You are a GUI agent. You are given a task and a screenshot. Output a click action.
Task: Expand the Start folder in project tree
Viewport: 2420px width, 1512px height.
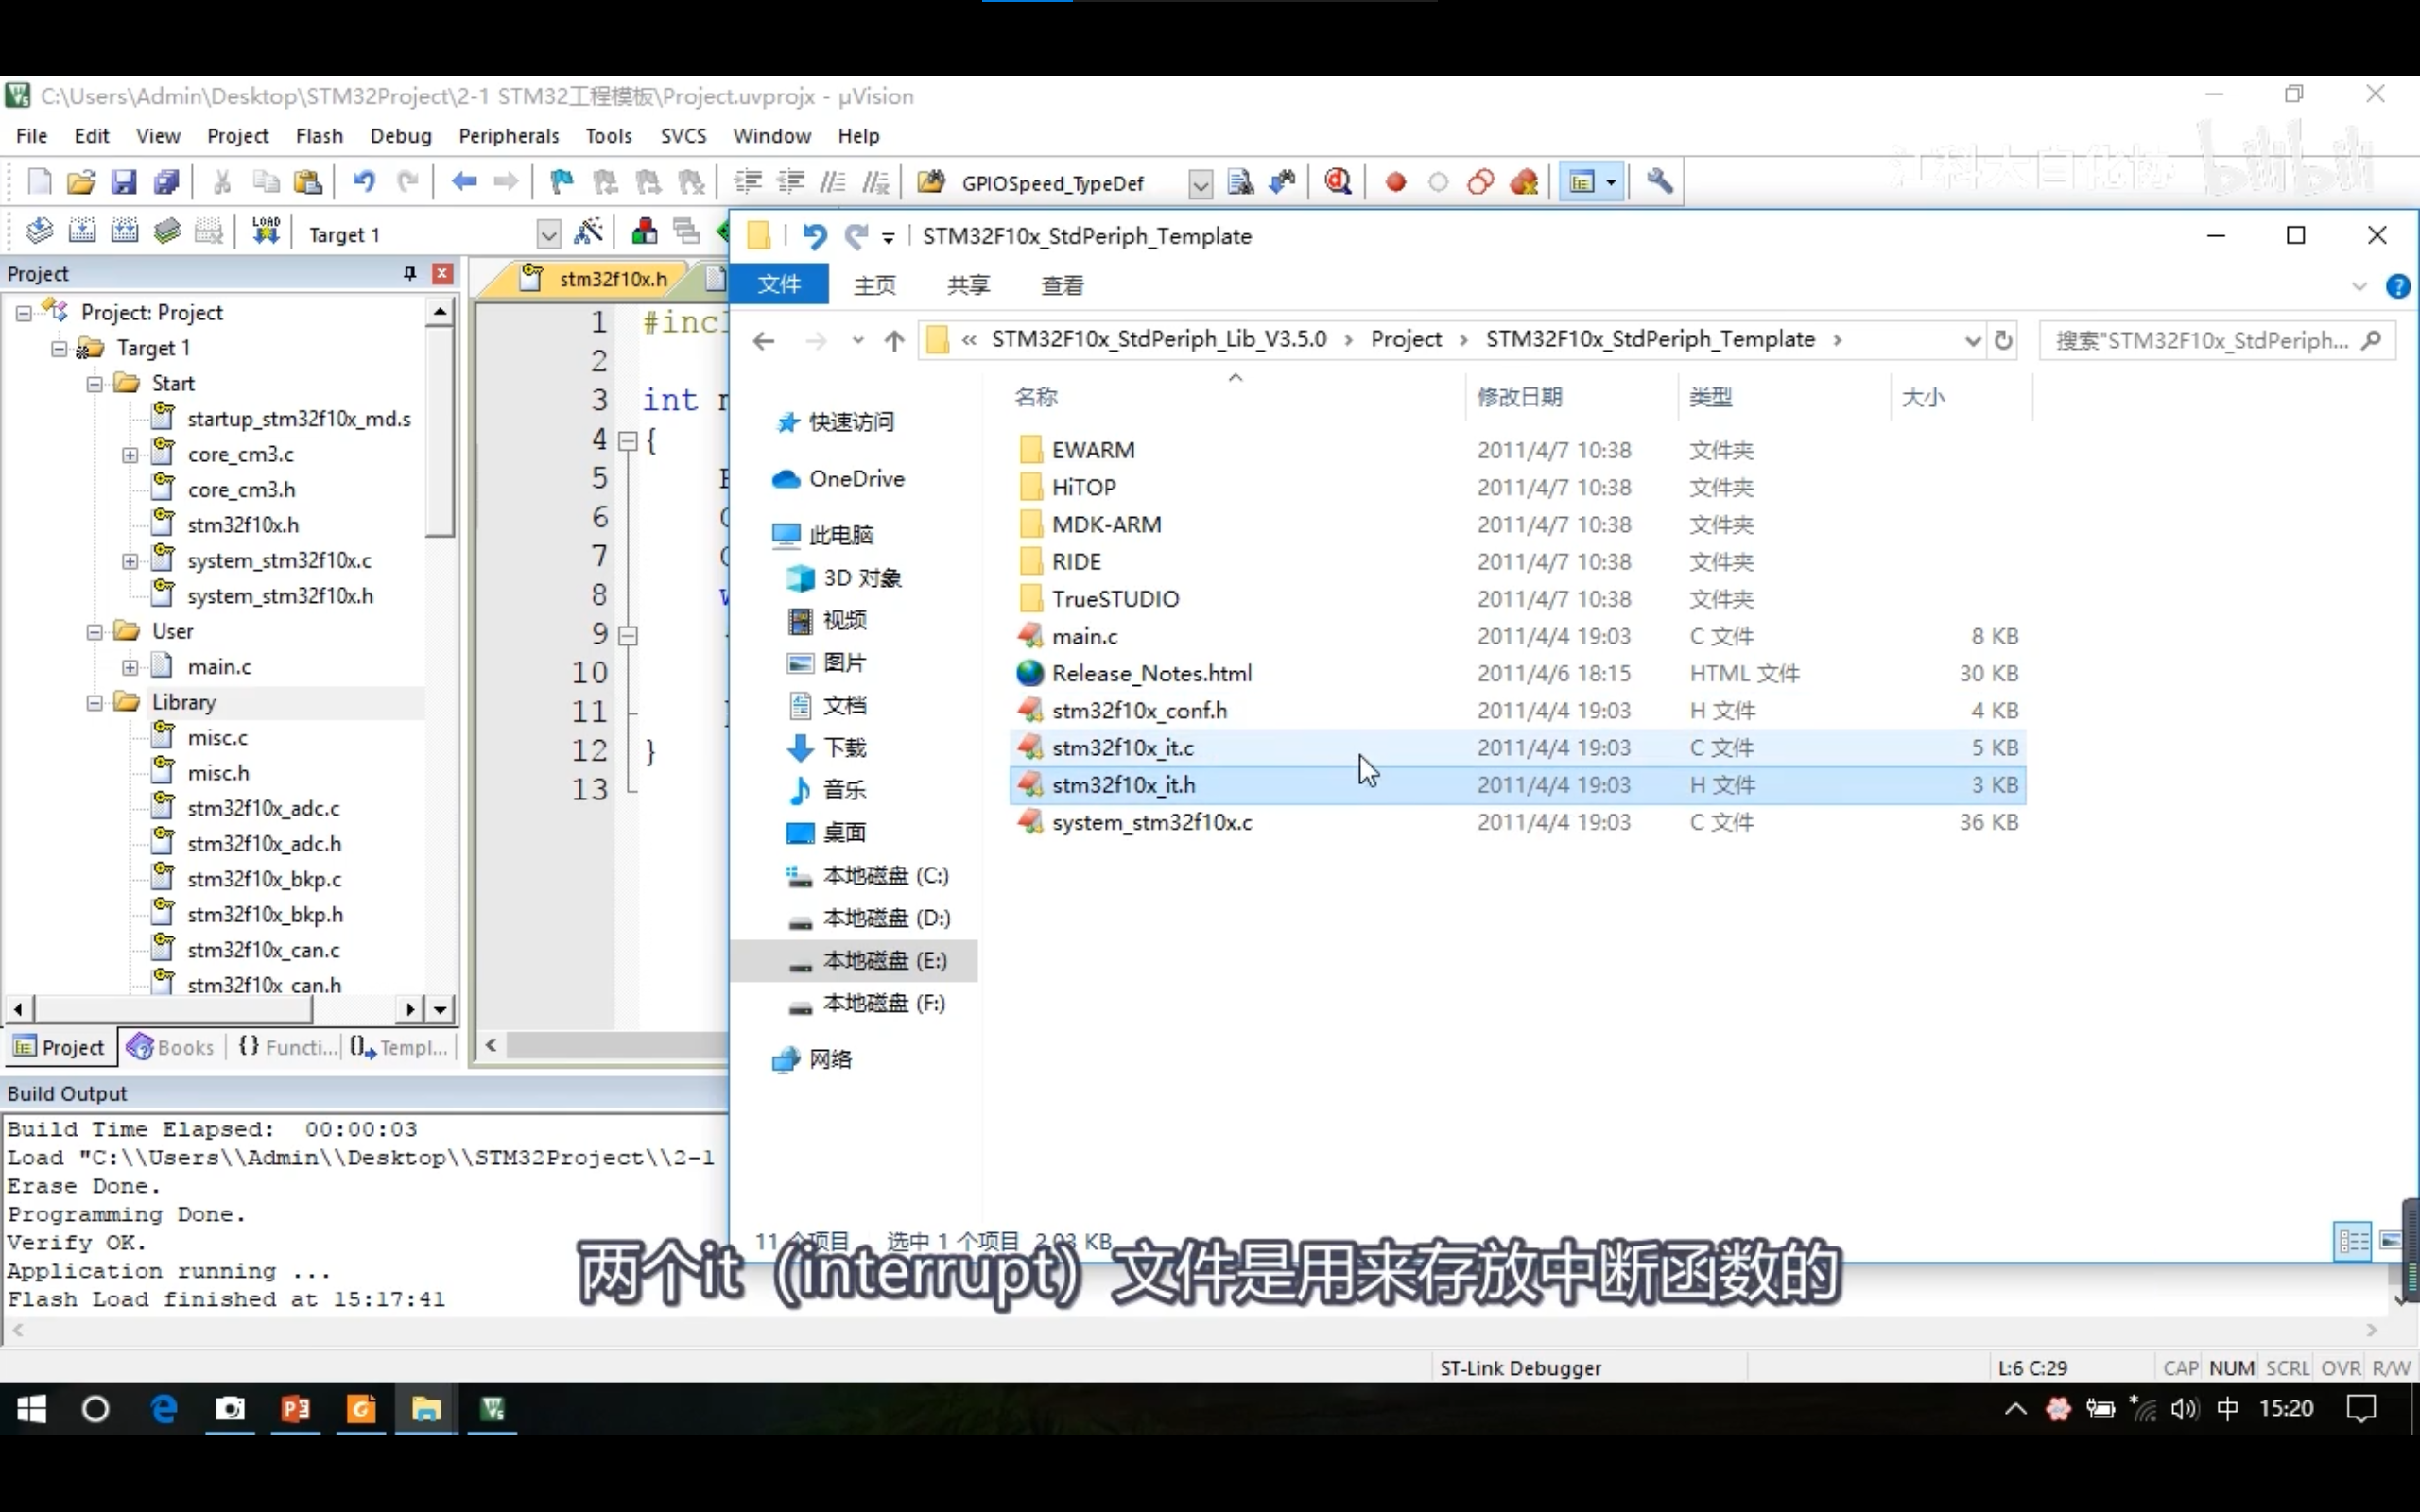coord(95,384)
